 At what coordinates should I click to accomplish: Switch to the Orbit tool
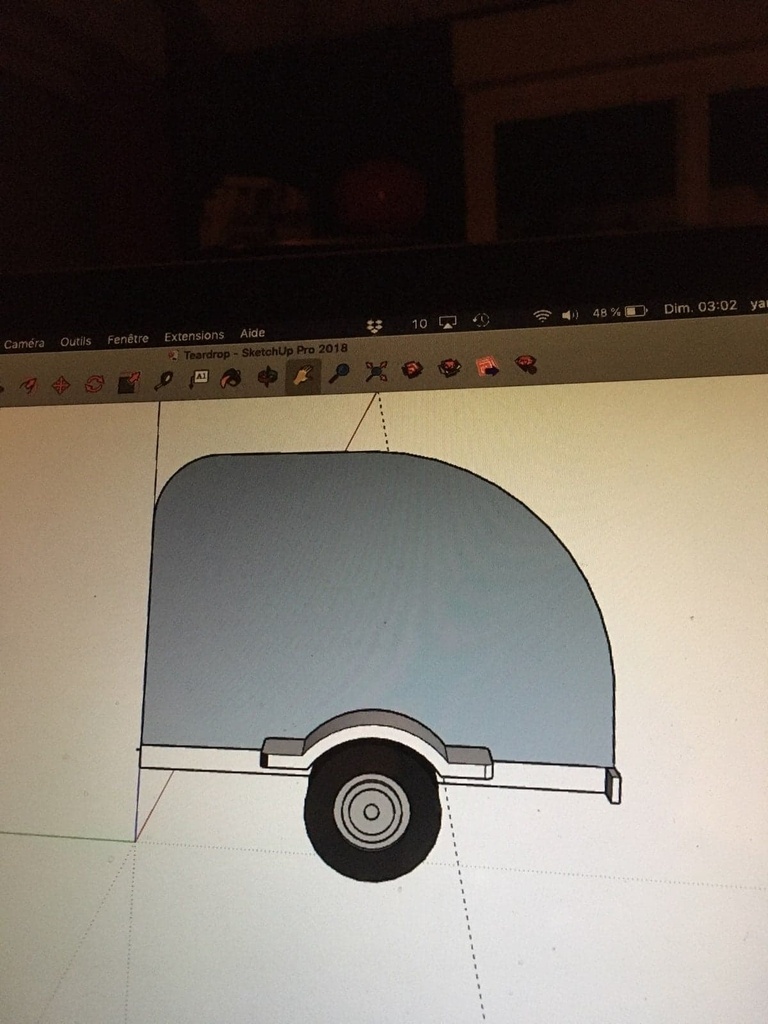point(266,376)
